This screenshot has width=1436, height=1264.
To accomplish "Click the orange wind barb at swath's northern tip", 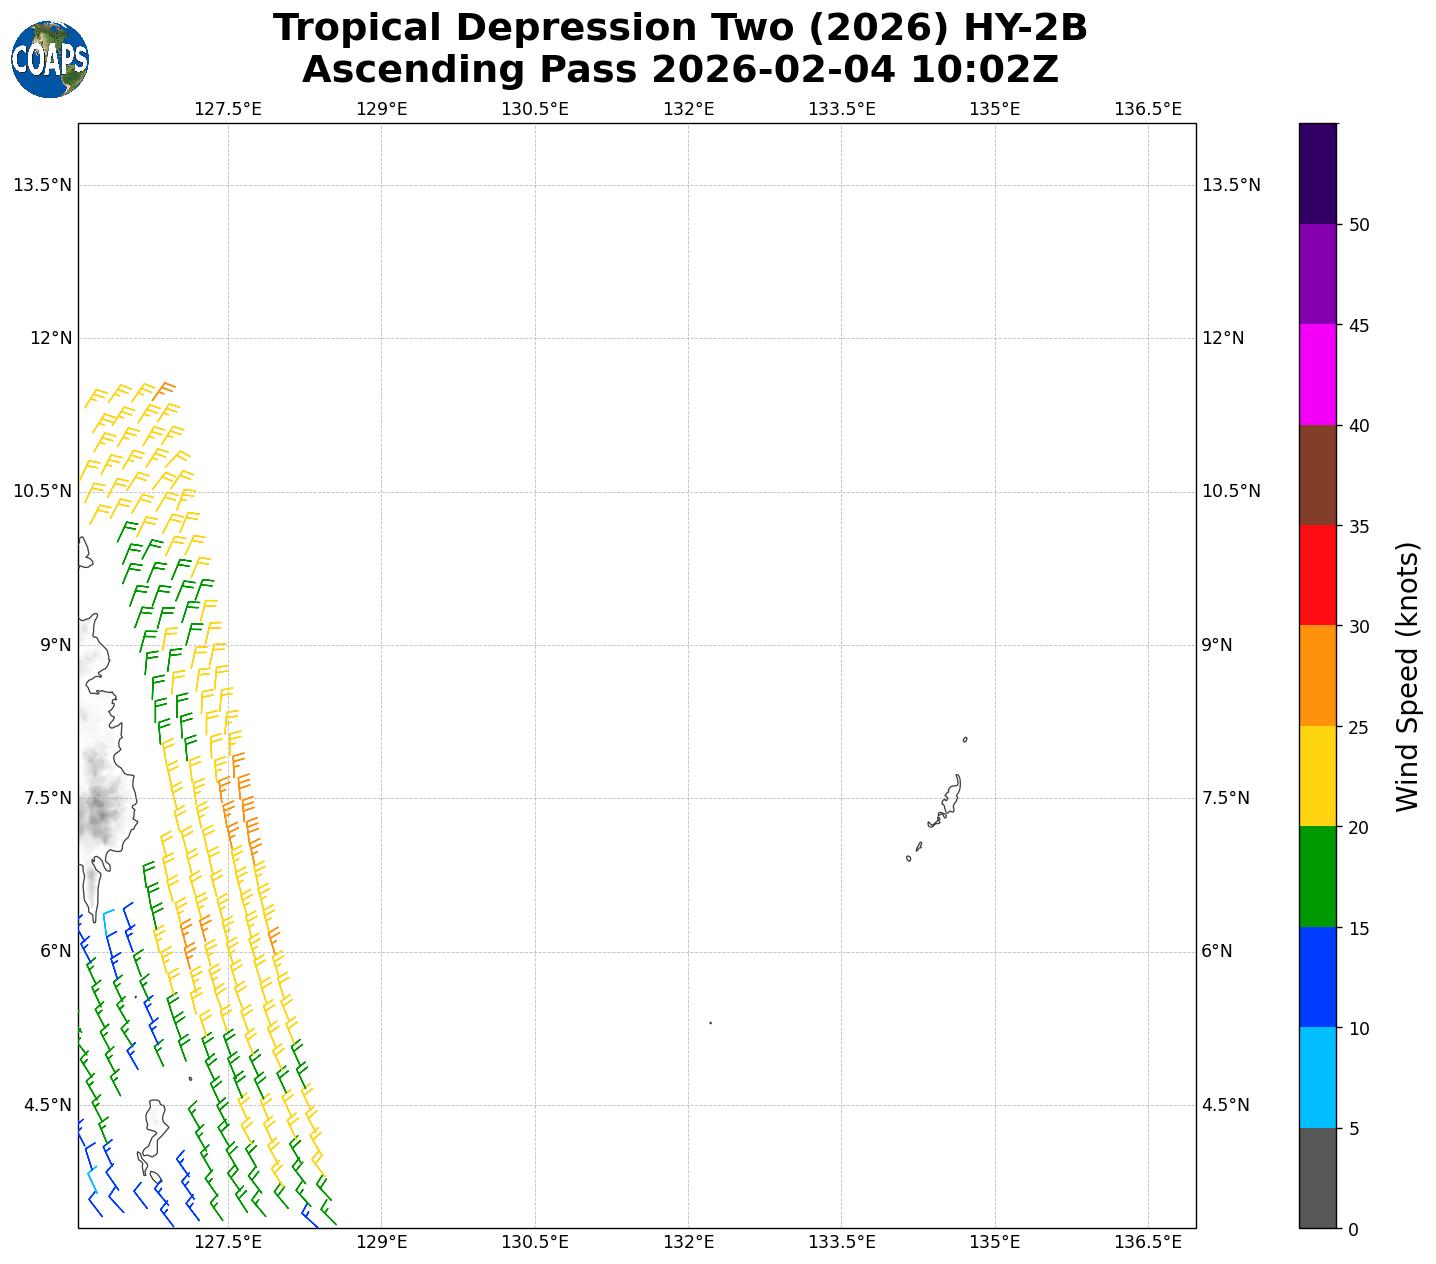I will pyautogui.click(x=164, y=389).
